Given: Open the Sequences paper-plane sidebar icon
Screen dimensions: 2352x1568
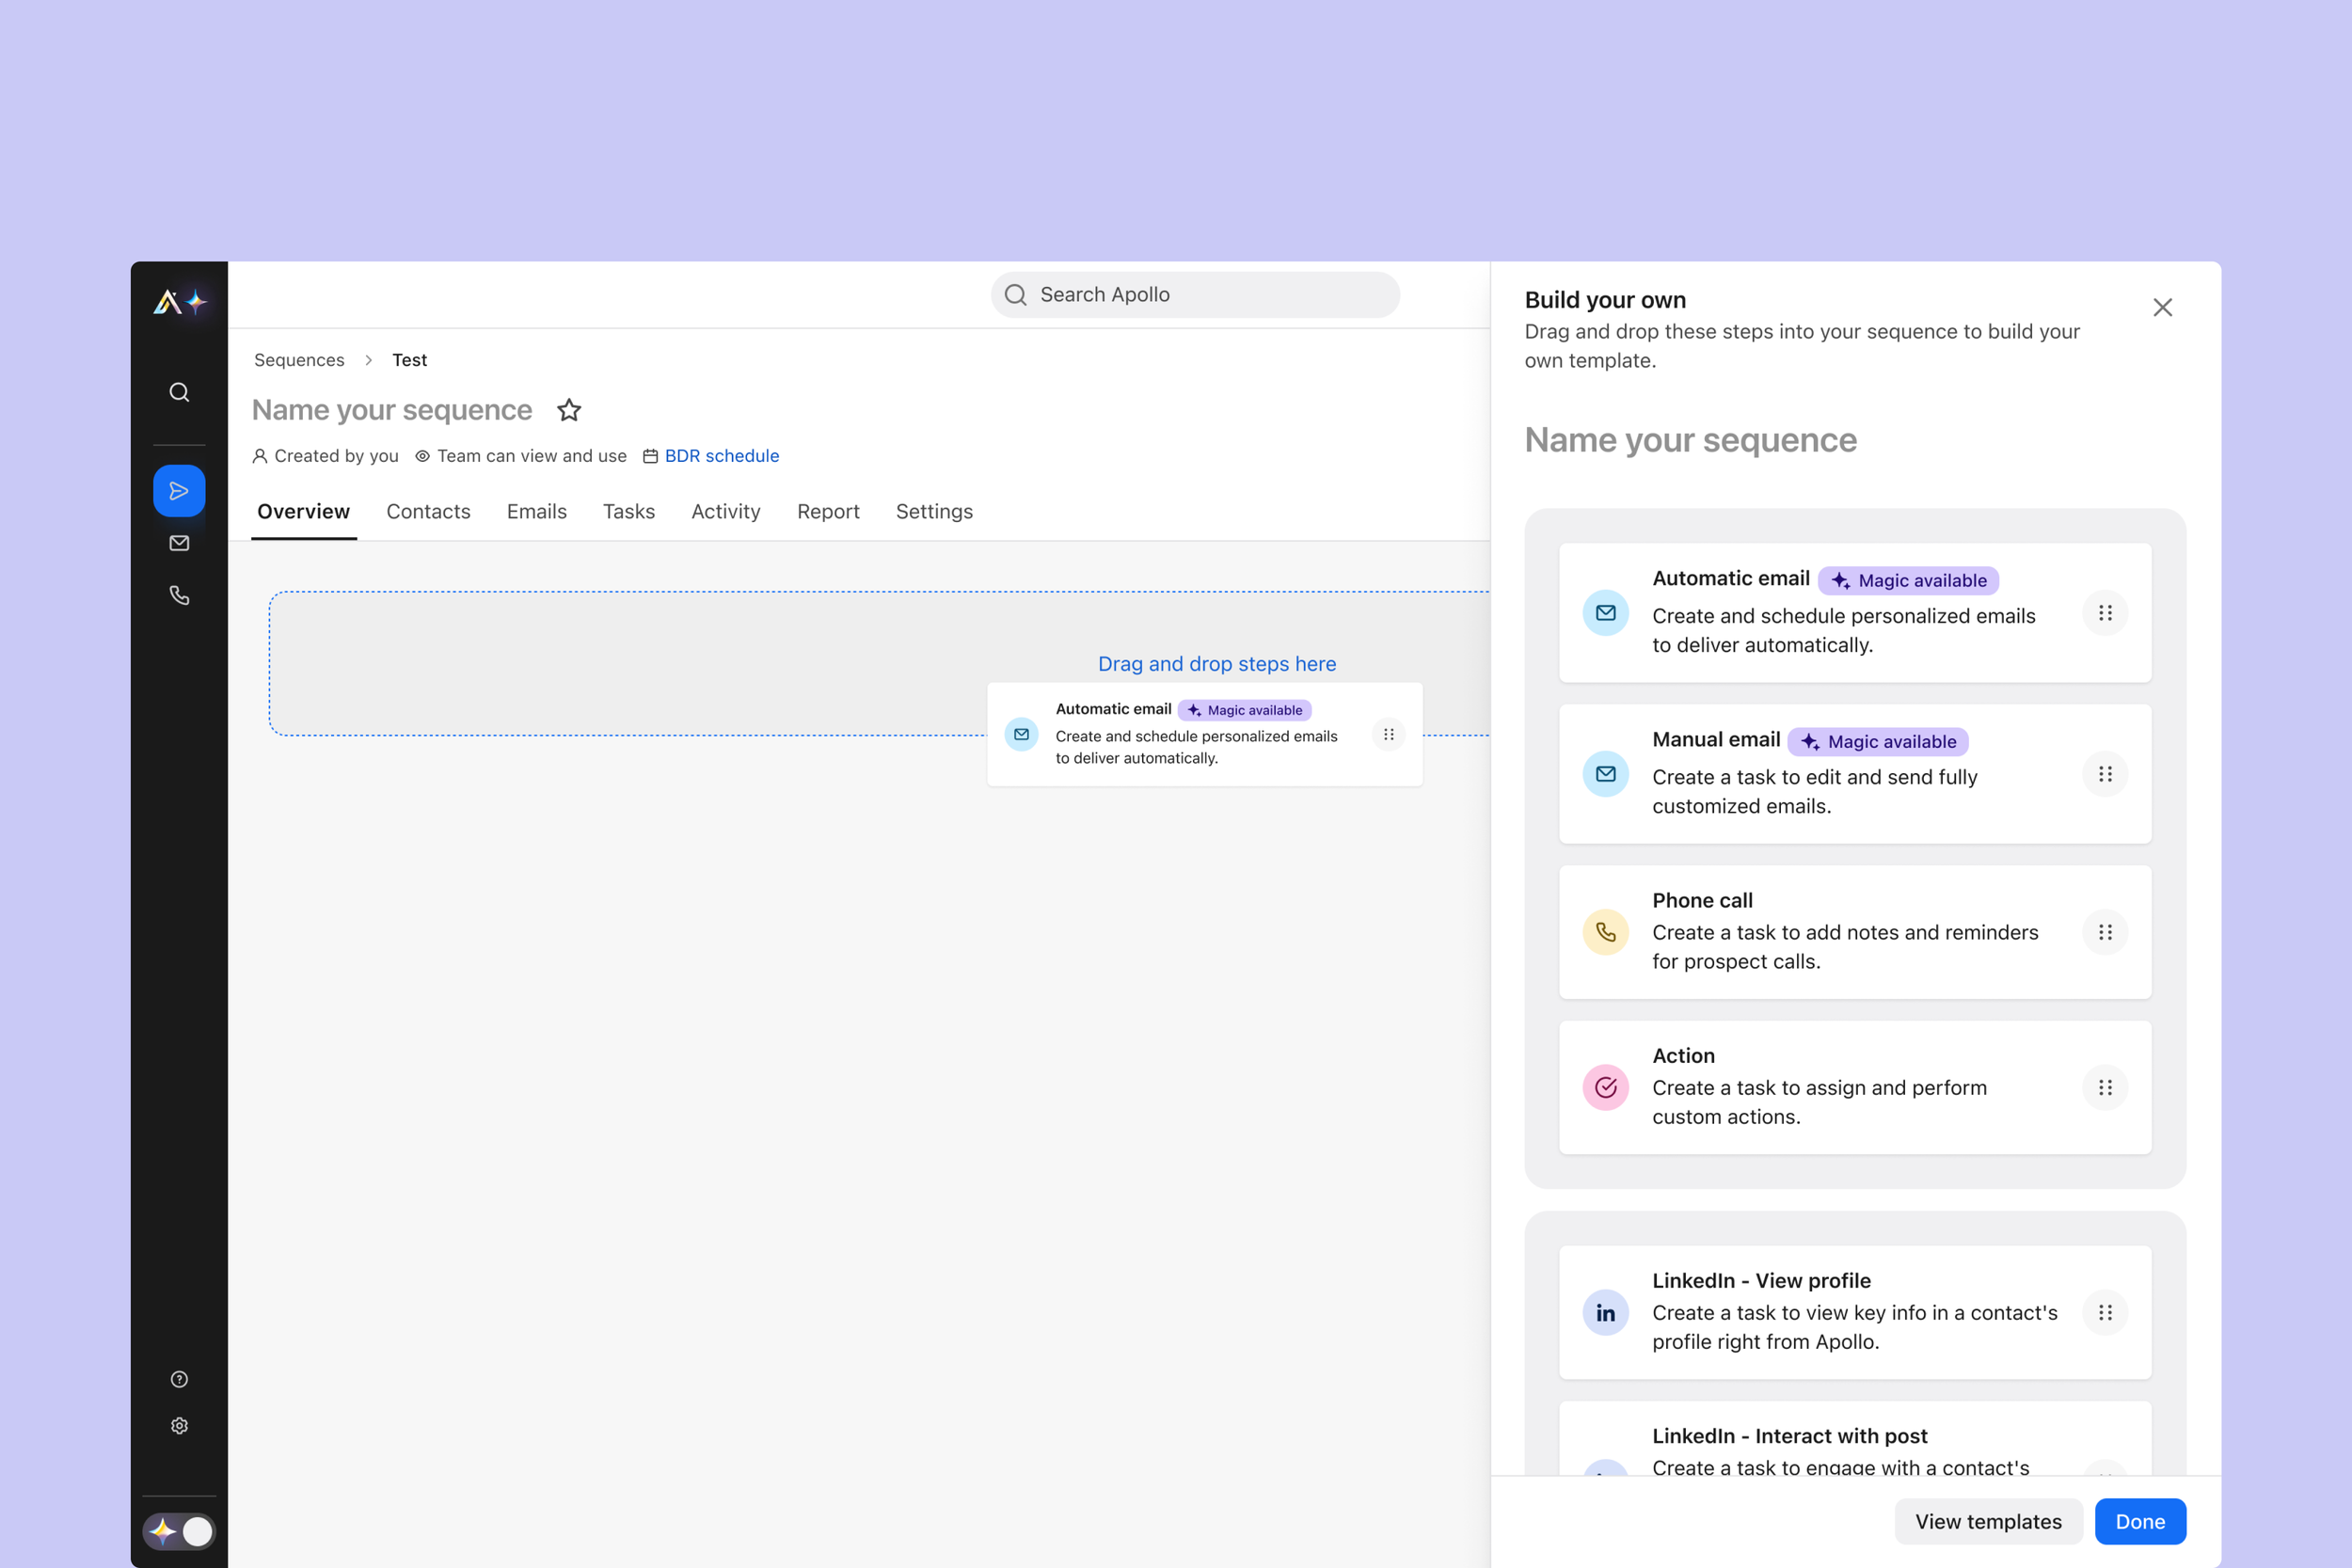Looking at the screenshot, I should [x=179, y=491].
